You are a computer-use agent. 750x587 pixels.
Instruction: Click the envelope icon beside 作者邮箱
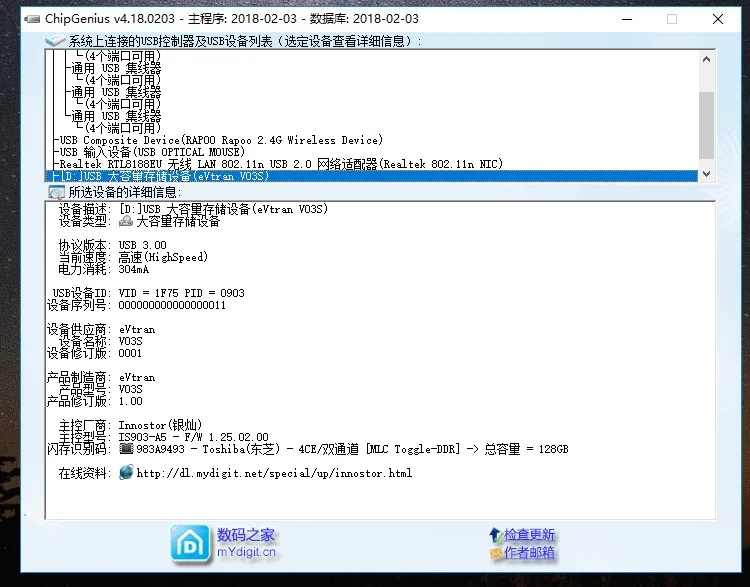point(496,553)
